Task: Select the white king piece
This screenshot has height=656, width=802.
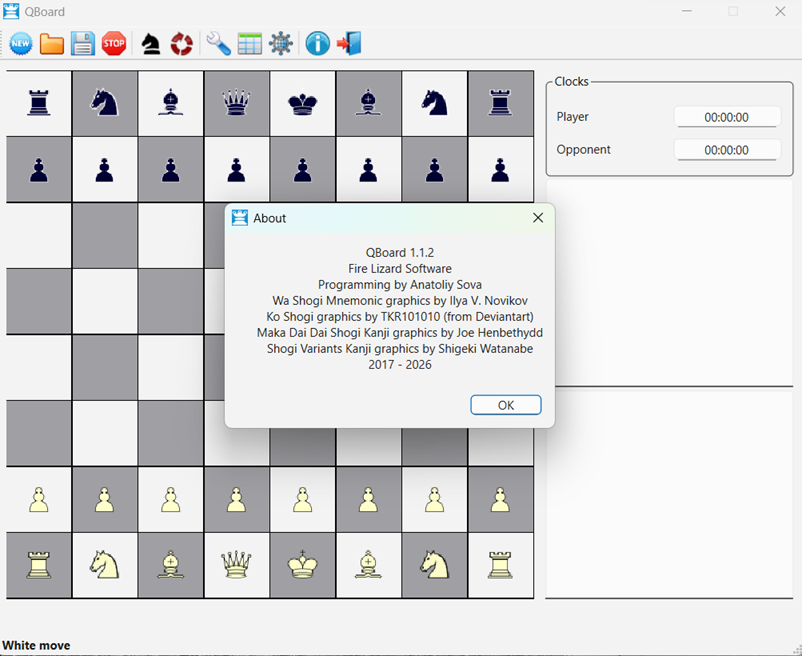Action: (302, 564)
